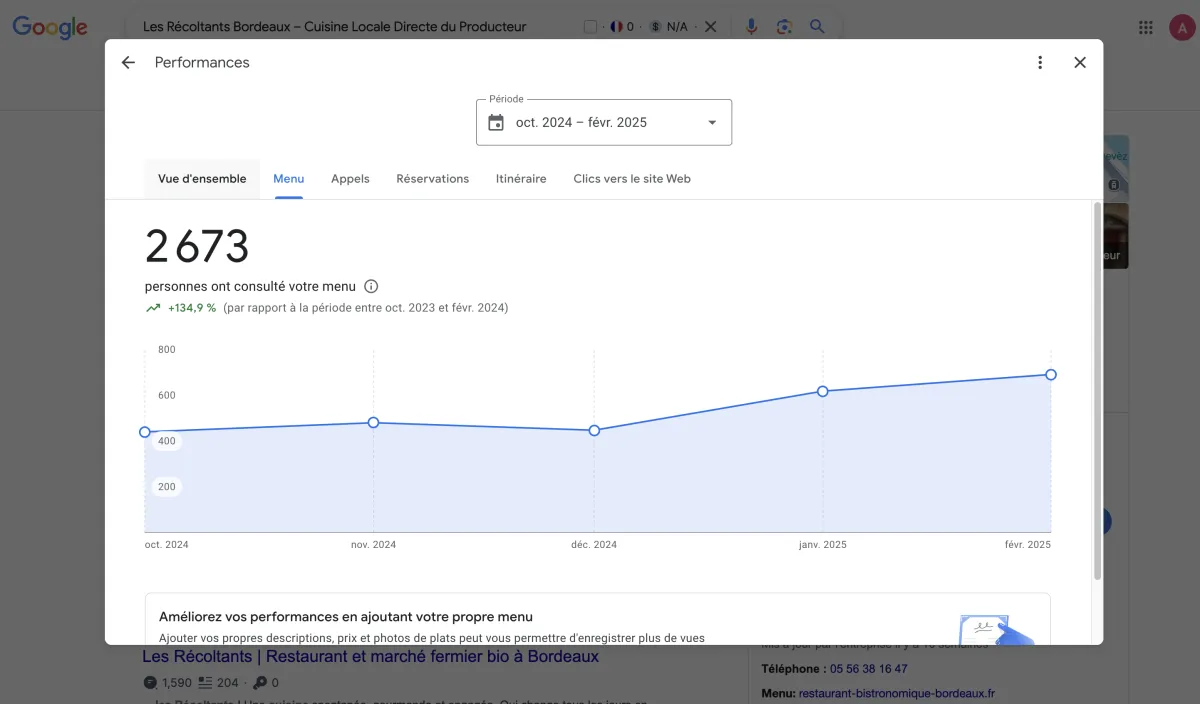1200x704 pixels.
Task: Open Les Récoltants restaurant search result link
Action: click(x=371, y=657)
